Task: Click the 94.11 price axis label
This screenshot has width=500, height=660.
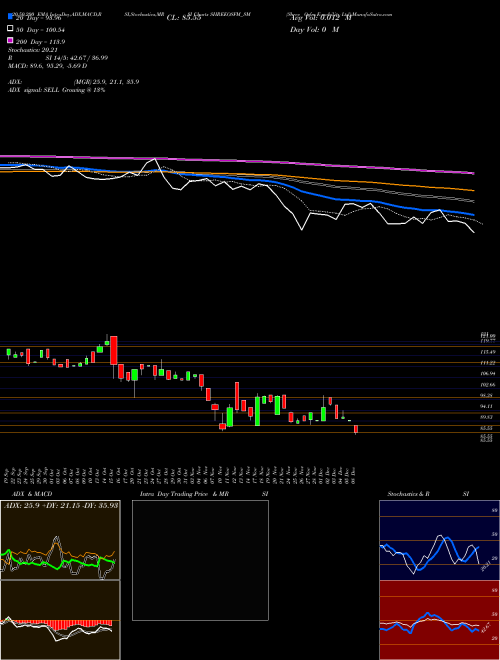Action: pos(488,406)
